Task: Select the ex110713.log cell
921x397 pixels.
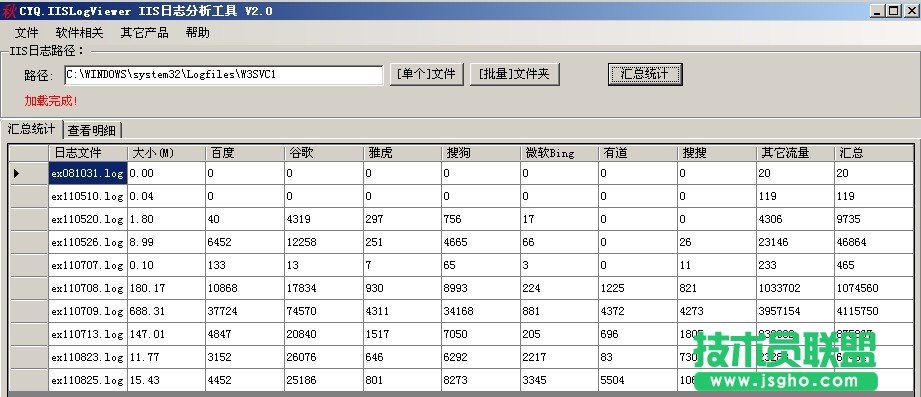Action: (x=88, y=334)
